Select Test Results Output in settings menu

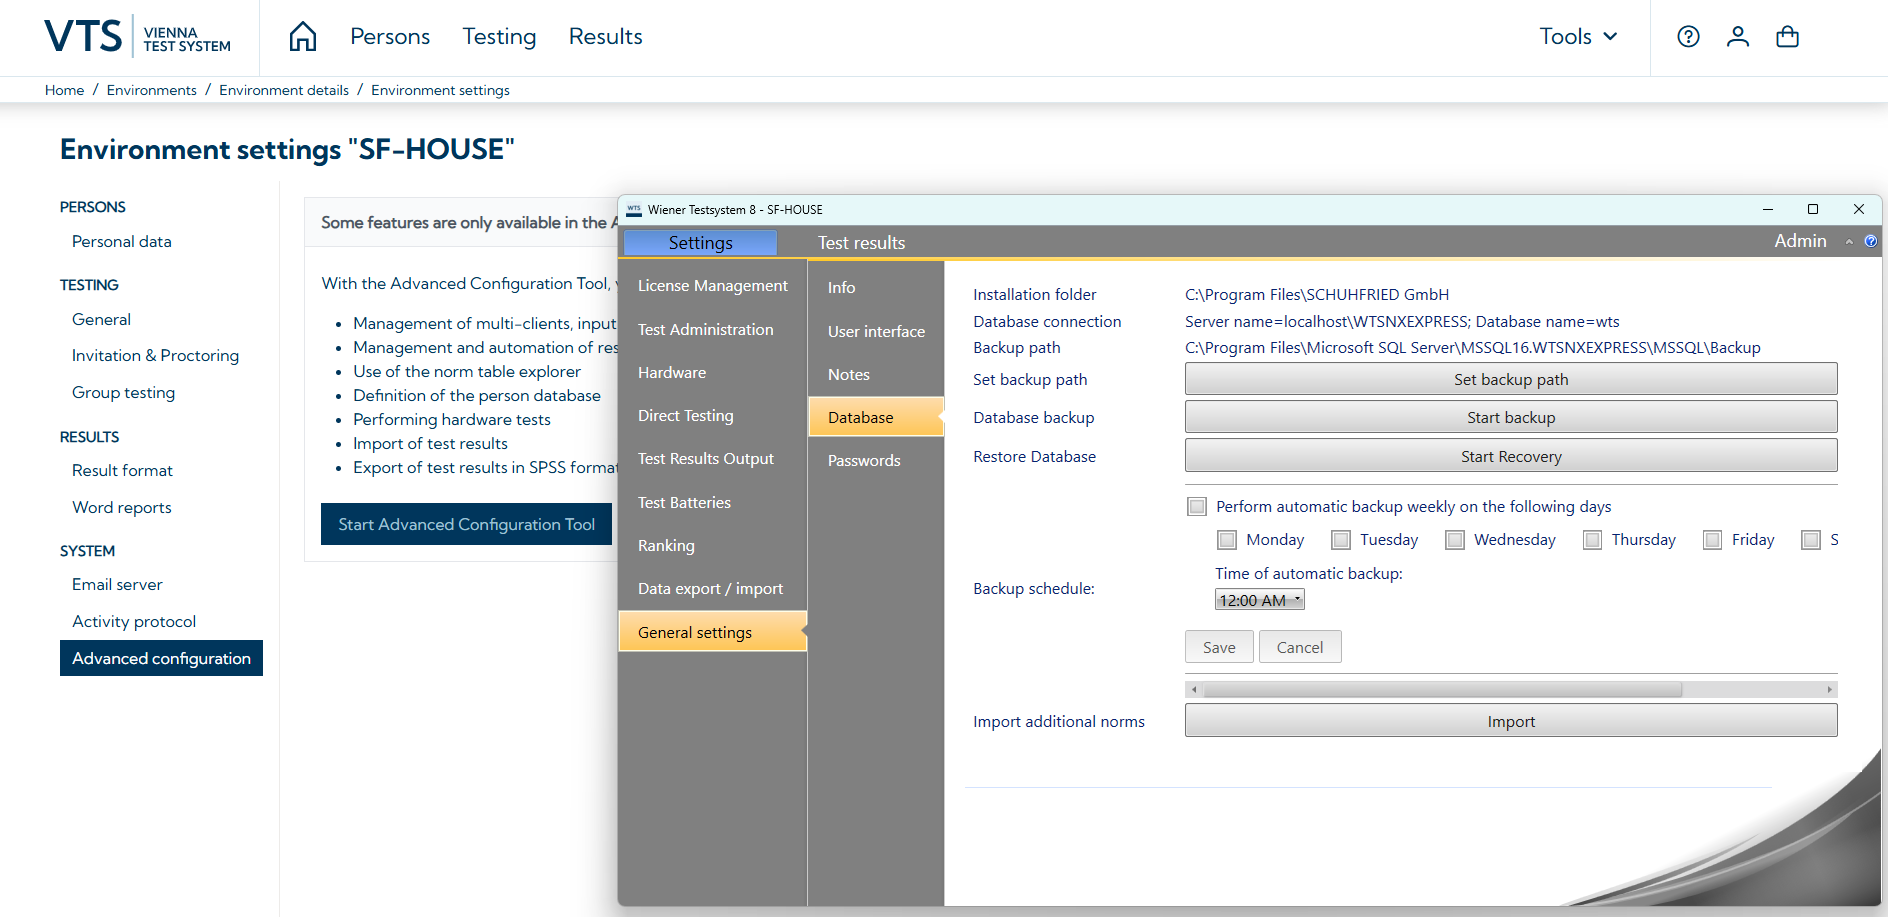(x=713, y=459)
